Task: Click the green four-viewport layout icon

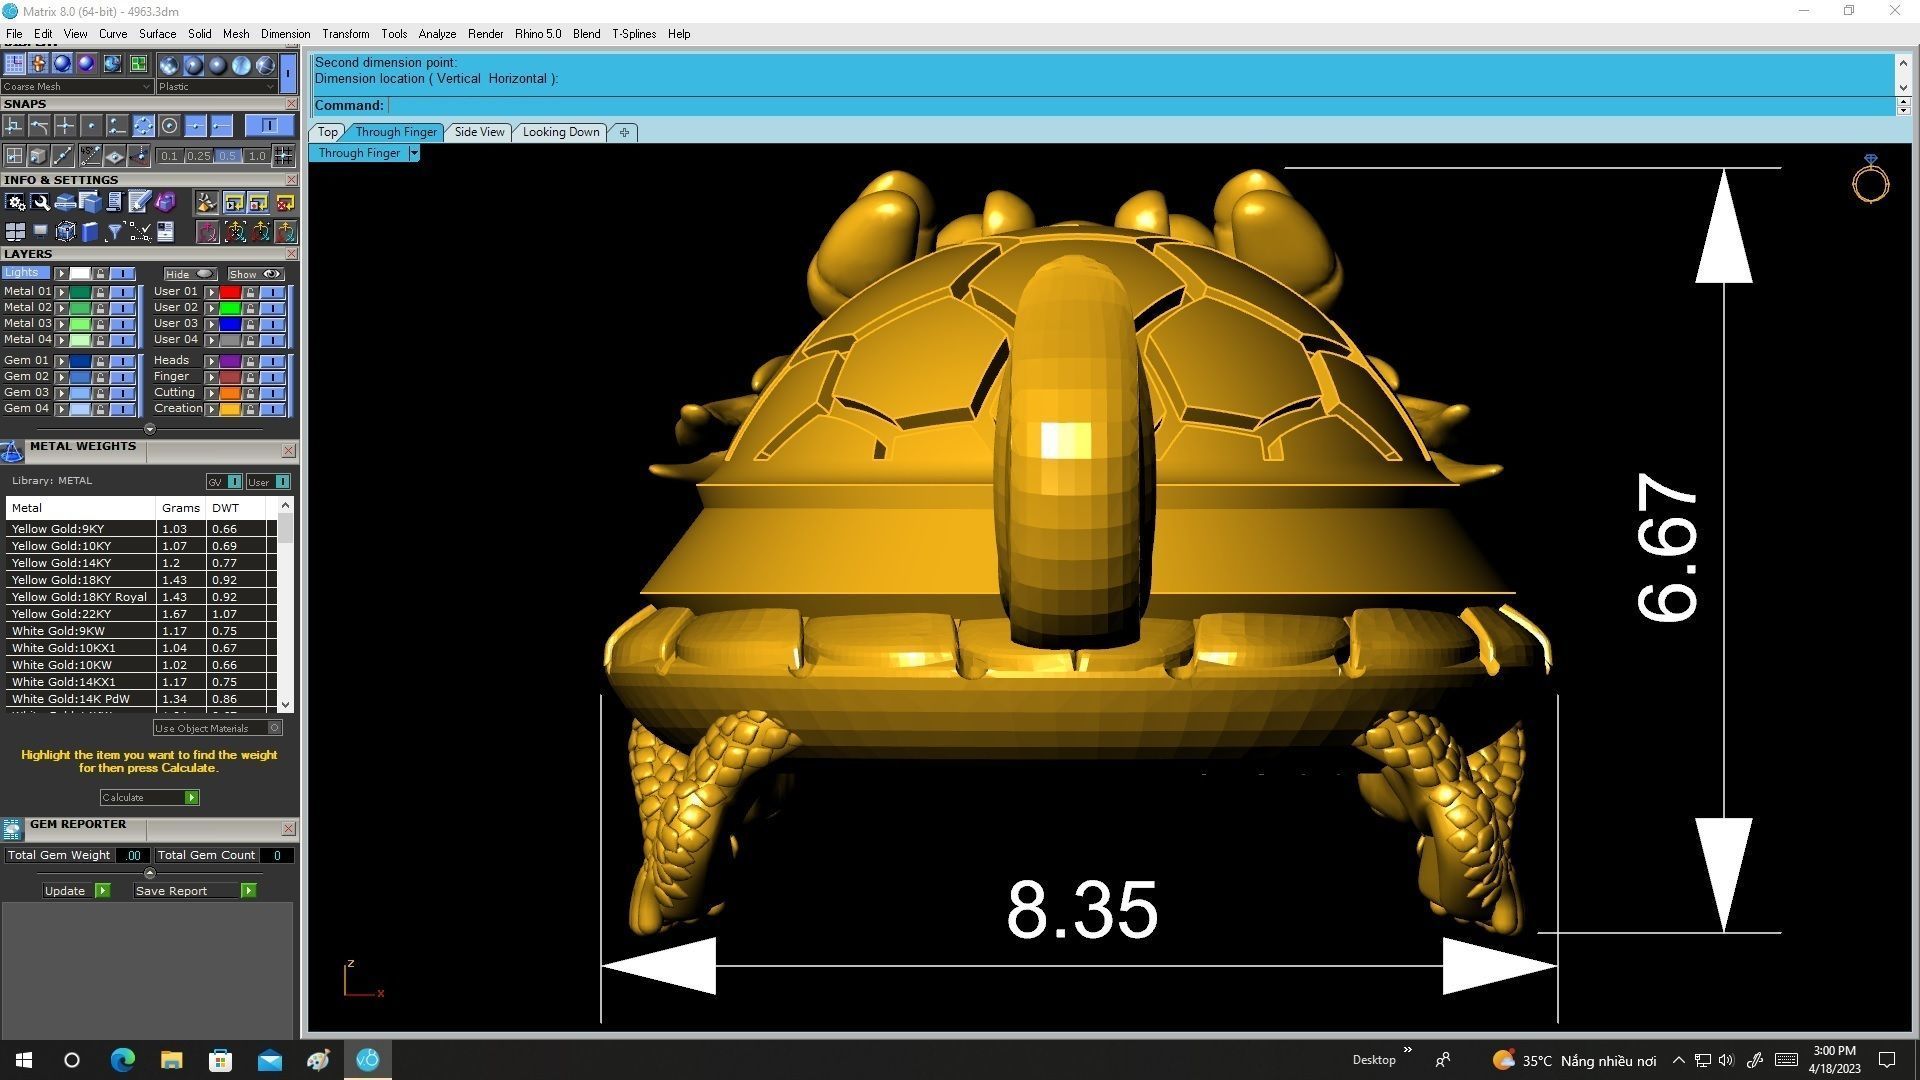Action: click(x=138, y=64)
